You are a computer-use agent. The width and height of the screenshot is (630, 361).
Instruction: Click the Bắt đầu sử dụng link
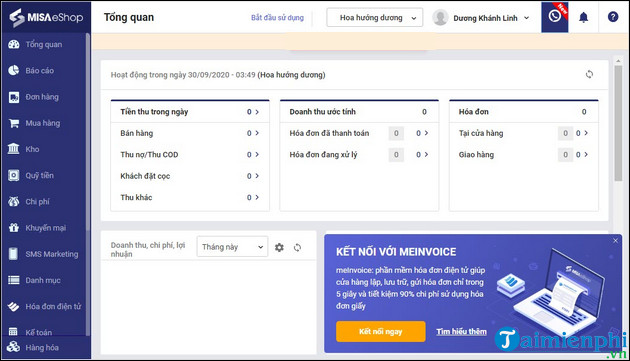coord(277,18)
